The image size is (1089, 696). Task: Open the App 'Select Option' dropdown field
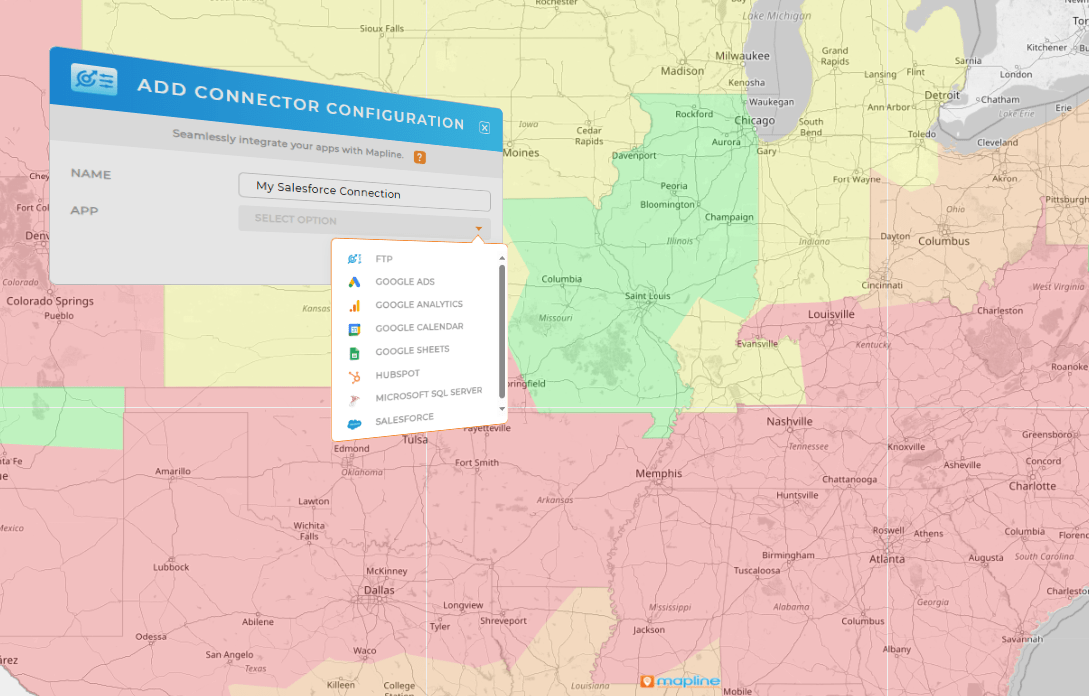tap(364, 220)
